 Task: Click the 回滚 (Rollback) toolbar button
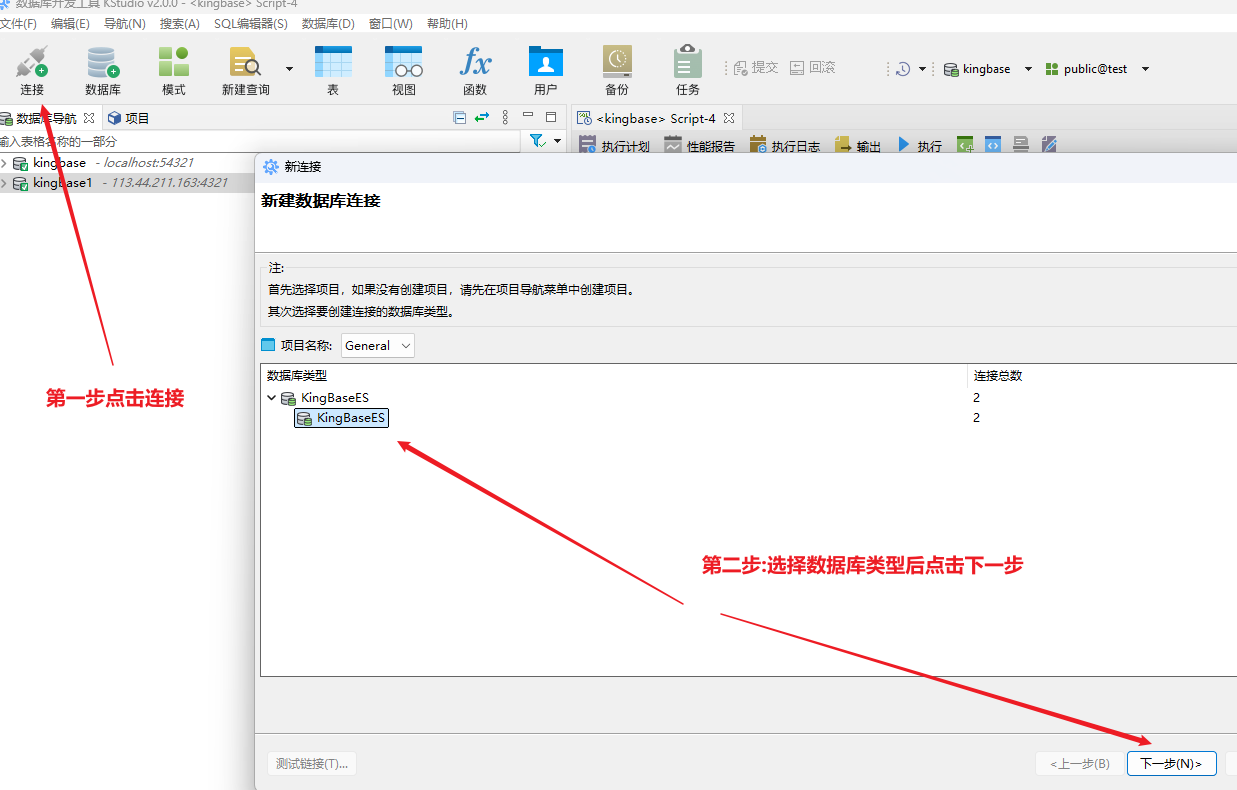pyautogui.click(x=813, y=68)
